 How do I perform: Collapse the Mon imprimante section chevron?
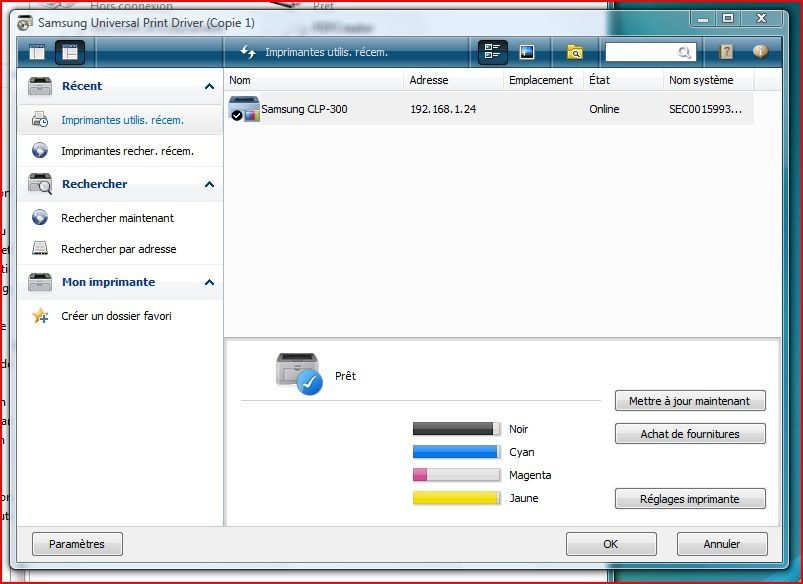tap(209, 282)
